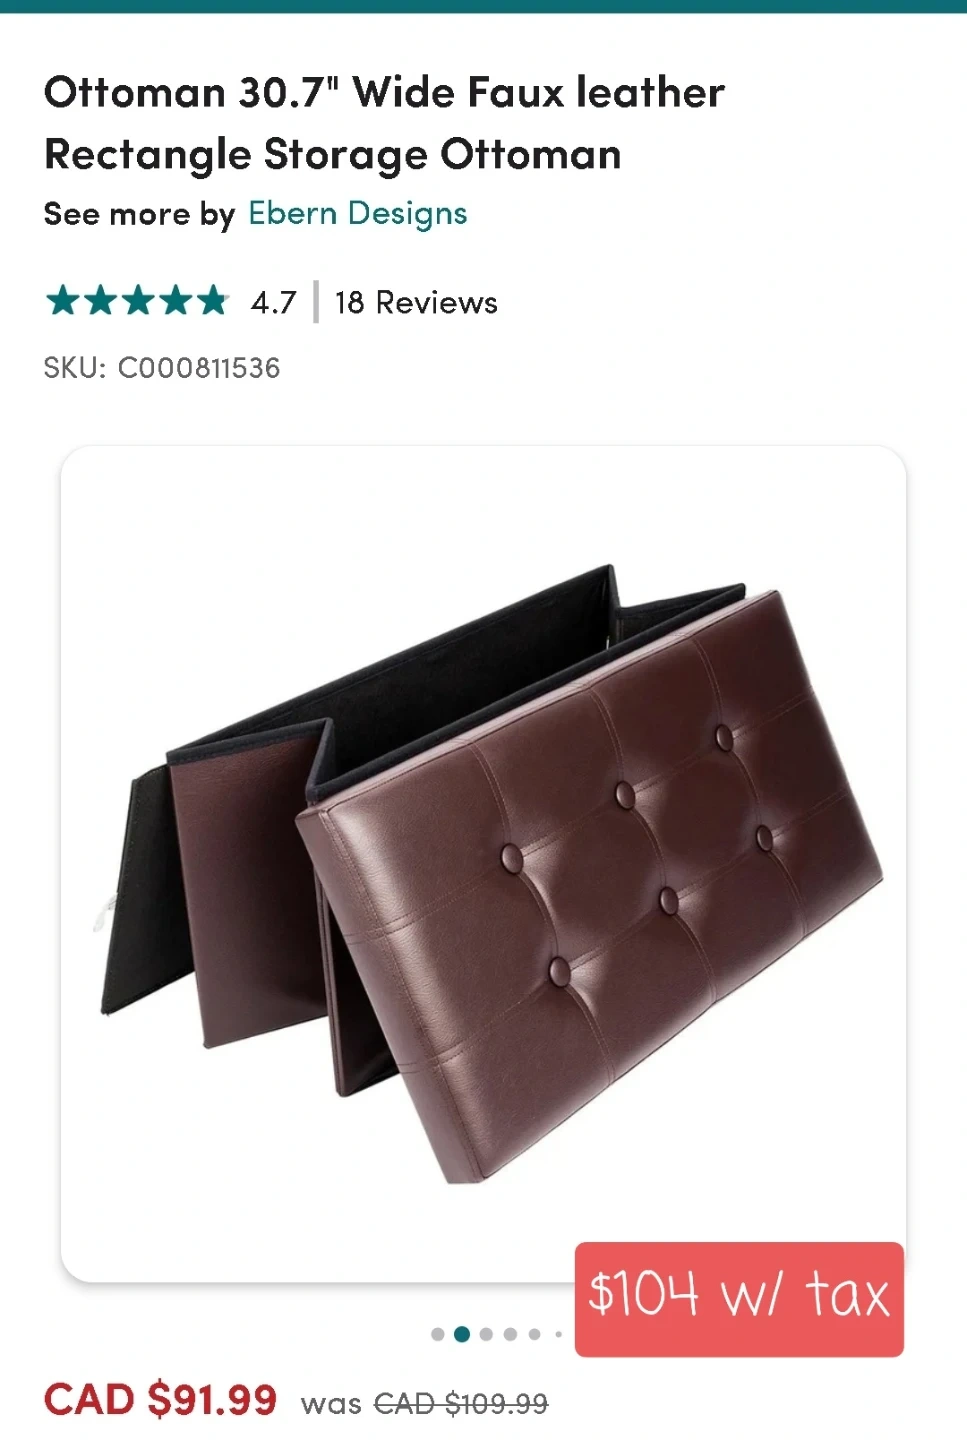Select the third image carousel dot
Screen dimensions: 967x1440
click(x=486, y=1334)
